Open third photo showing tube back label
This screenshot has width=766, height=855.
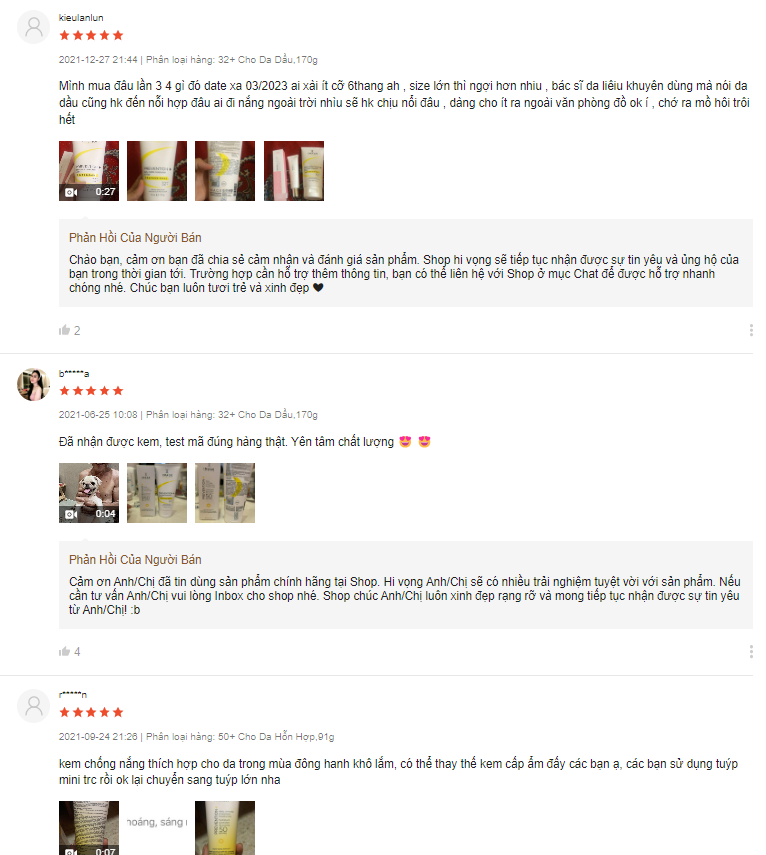(x=225, y=171)
